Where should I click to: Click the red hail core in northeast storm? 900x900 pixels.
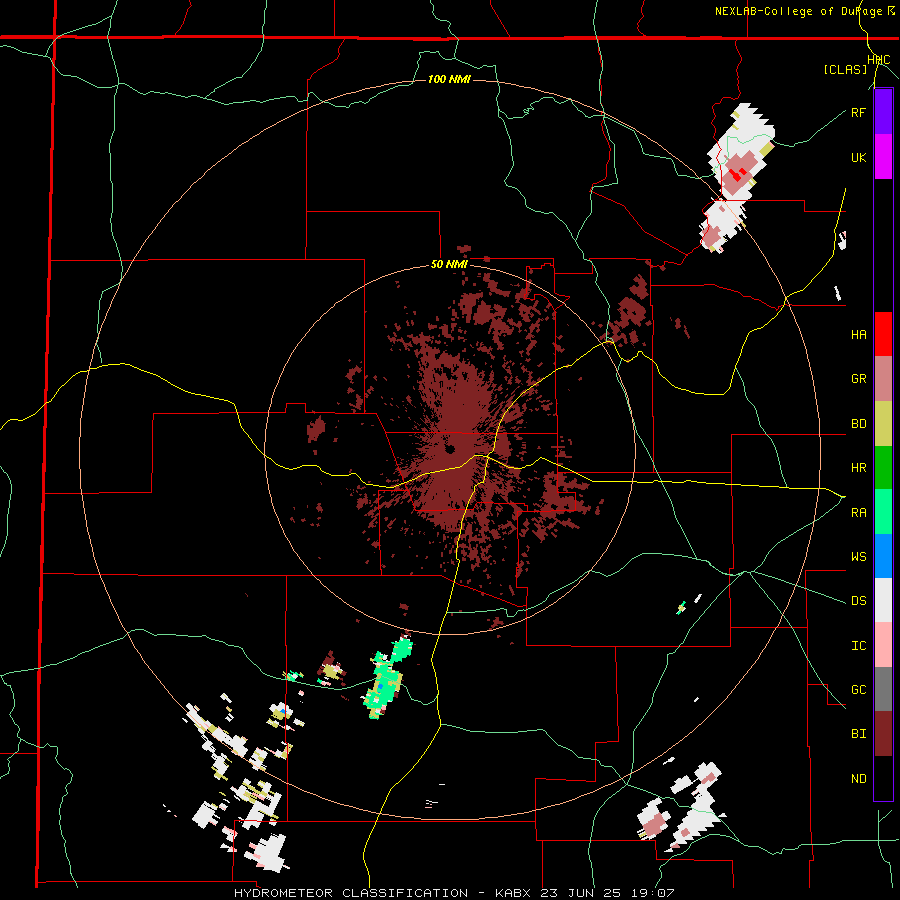(739, 173)
